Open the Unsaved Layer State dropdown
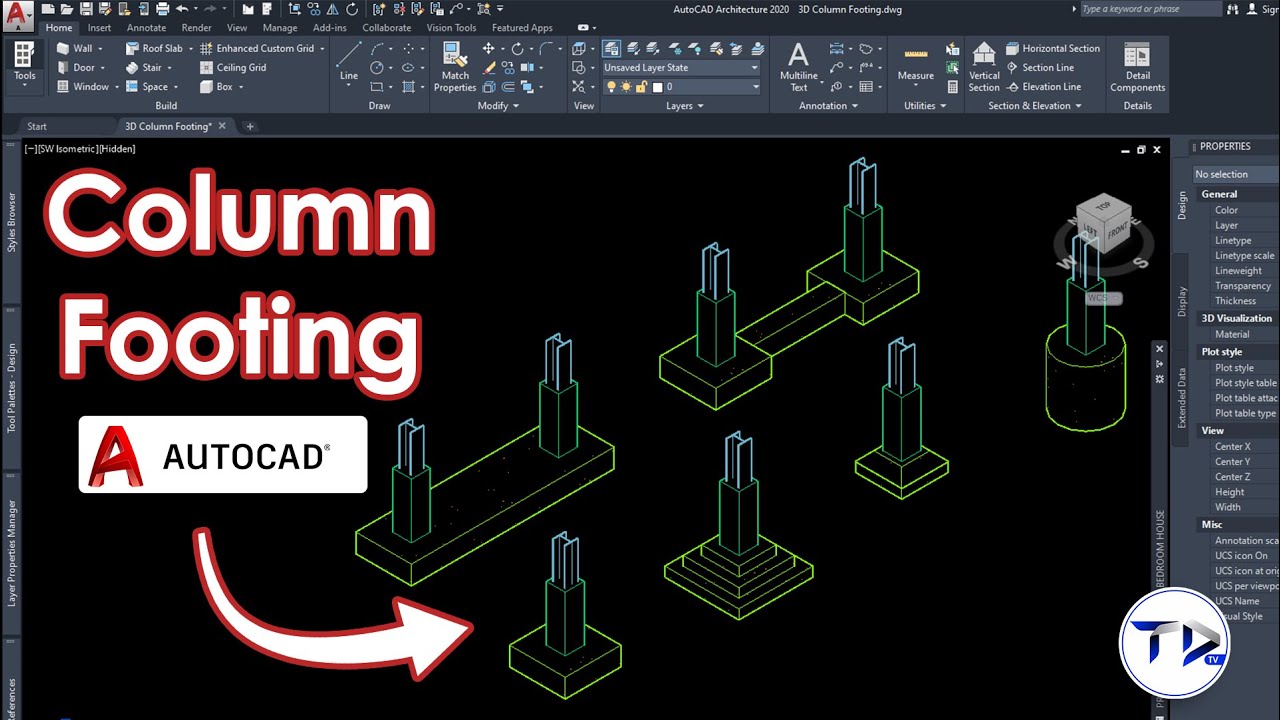The height and width of the screenshot is (720, 1280). [681, 67]
